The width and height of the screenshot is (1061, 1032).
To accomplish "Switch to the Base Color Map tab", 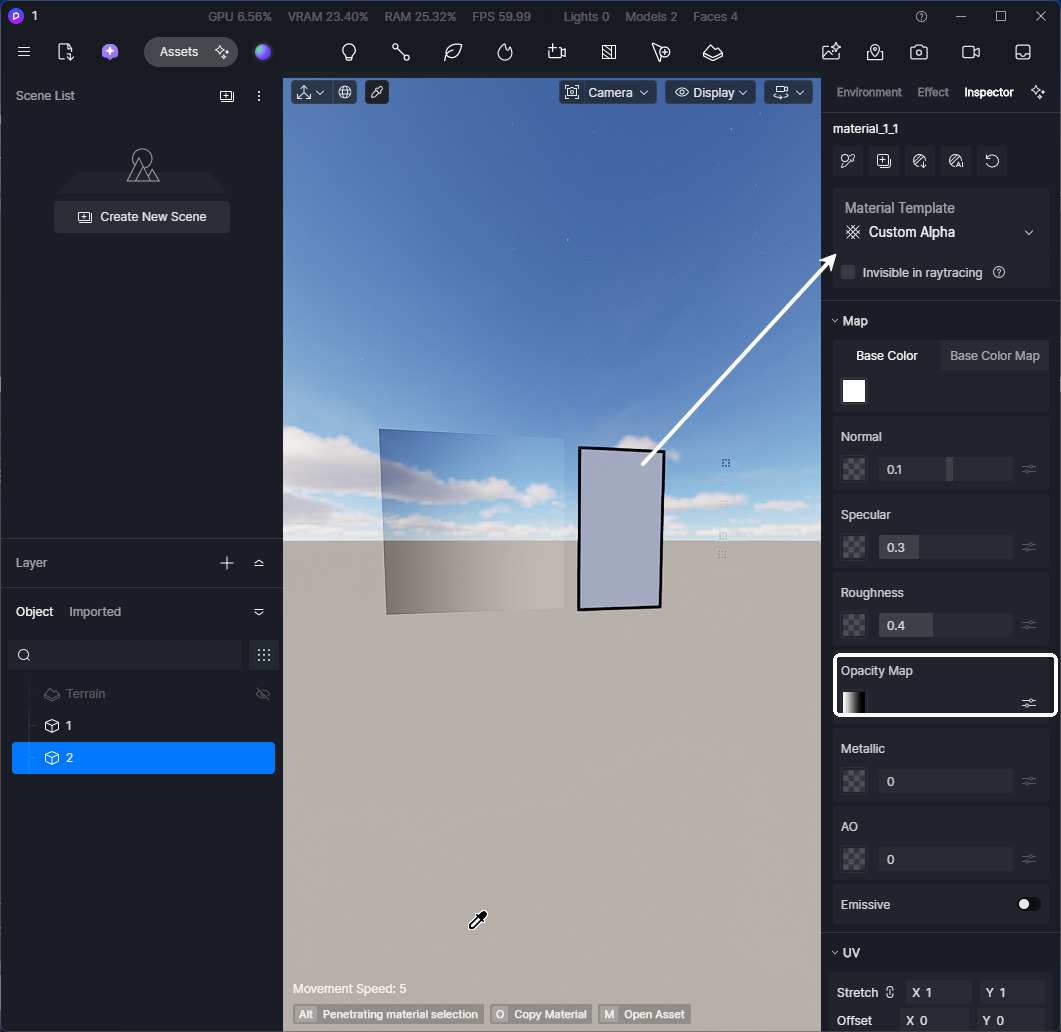I will pos(994,356).
